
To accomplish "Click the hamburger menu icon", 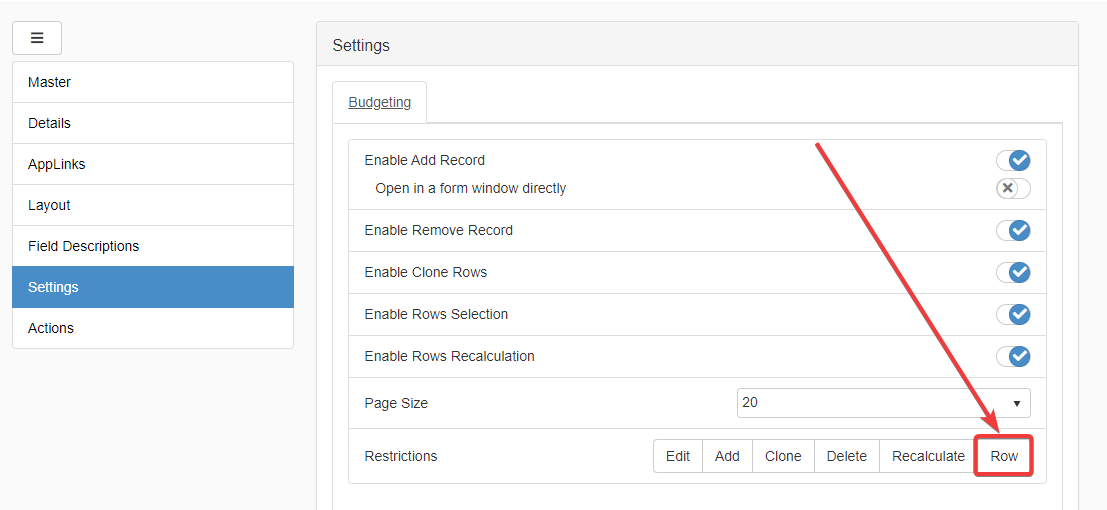I will [x=37, y=38].
